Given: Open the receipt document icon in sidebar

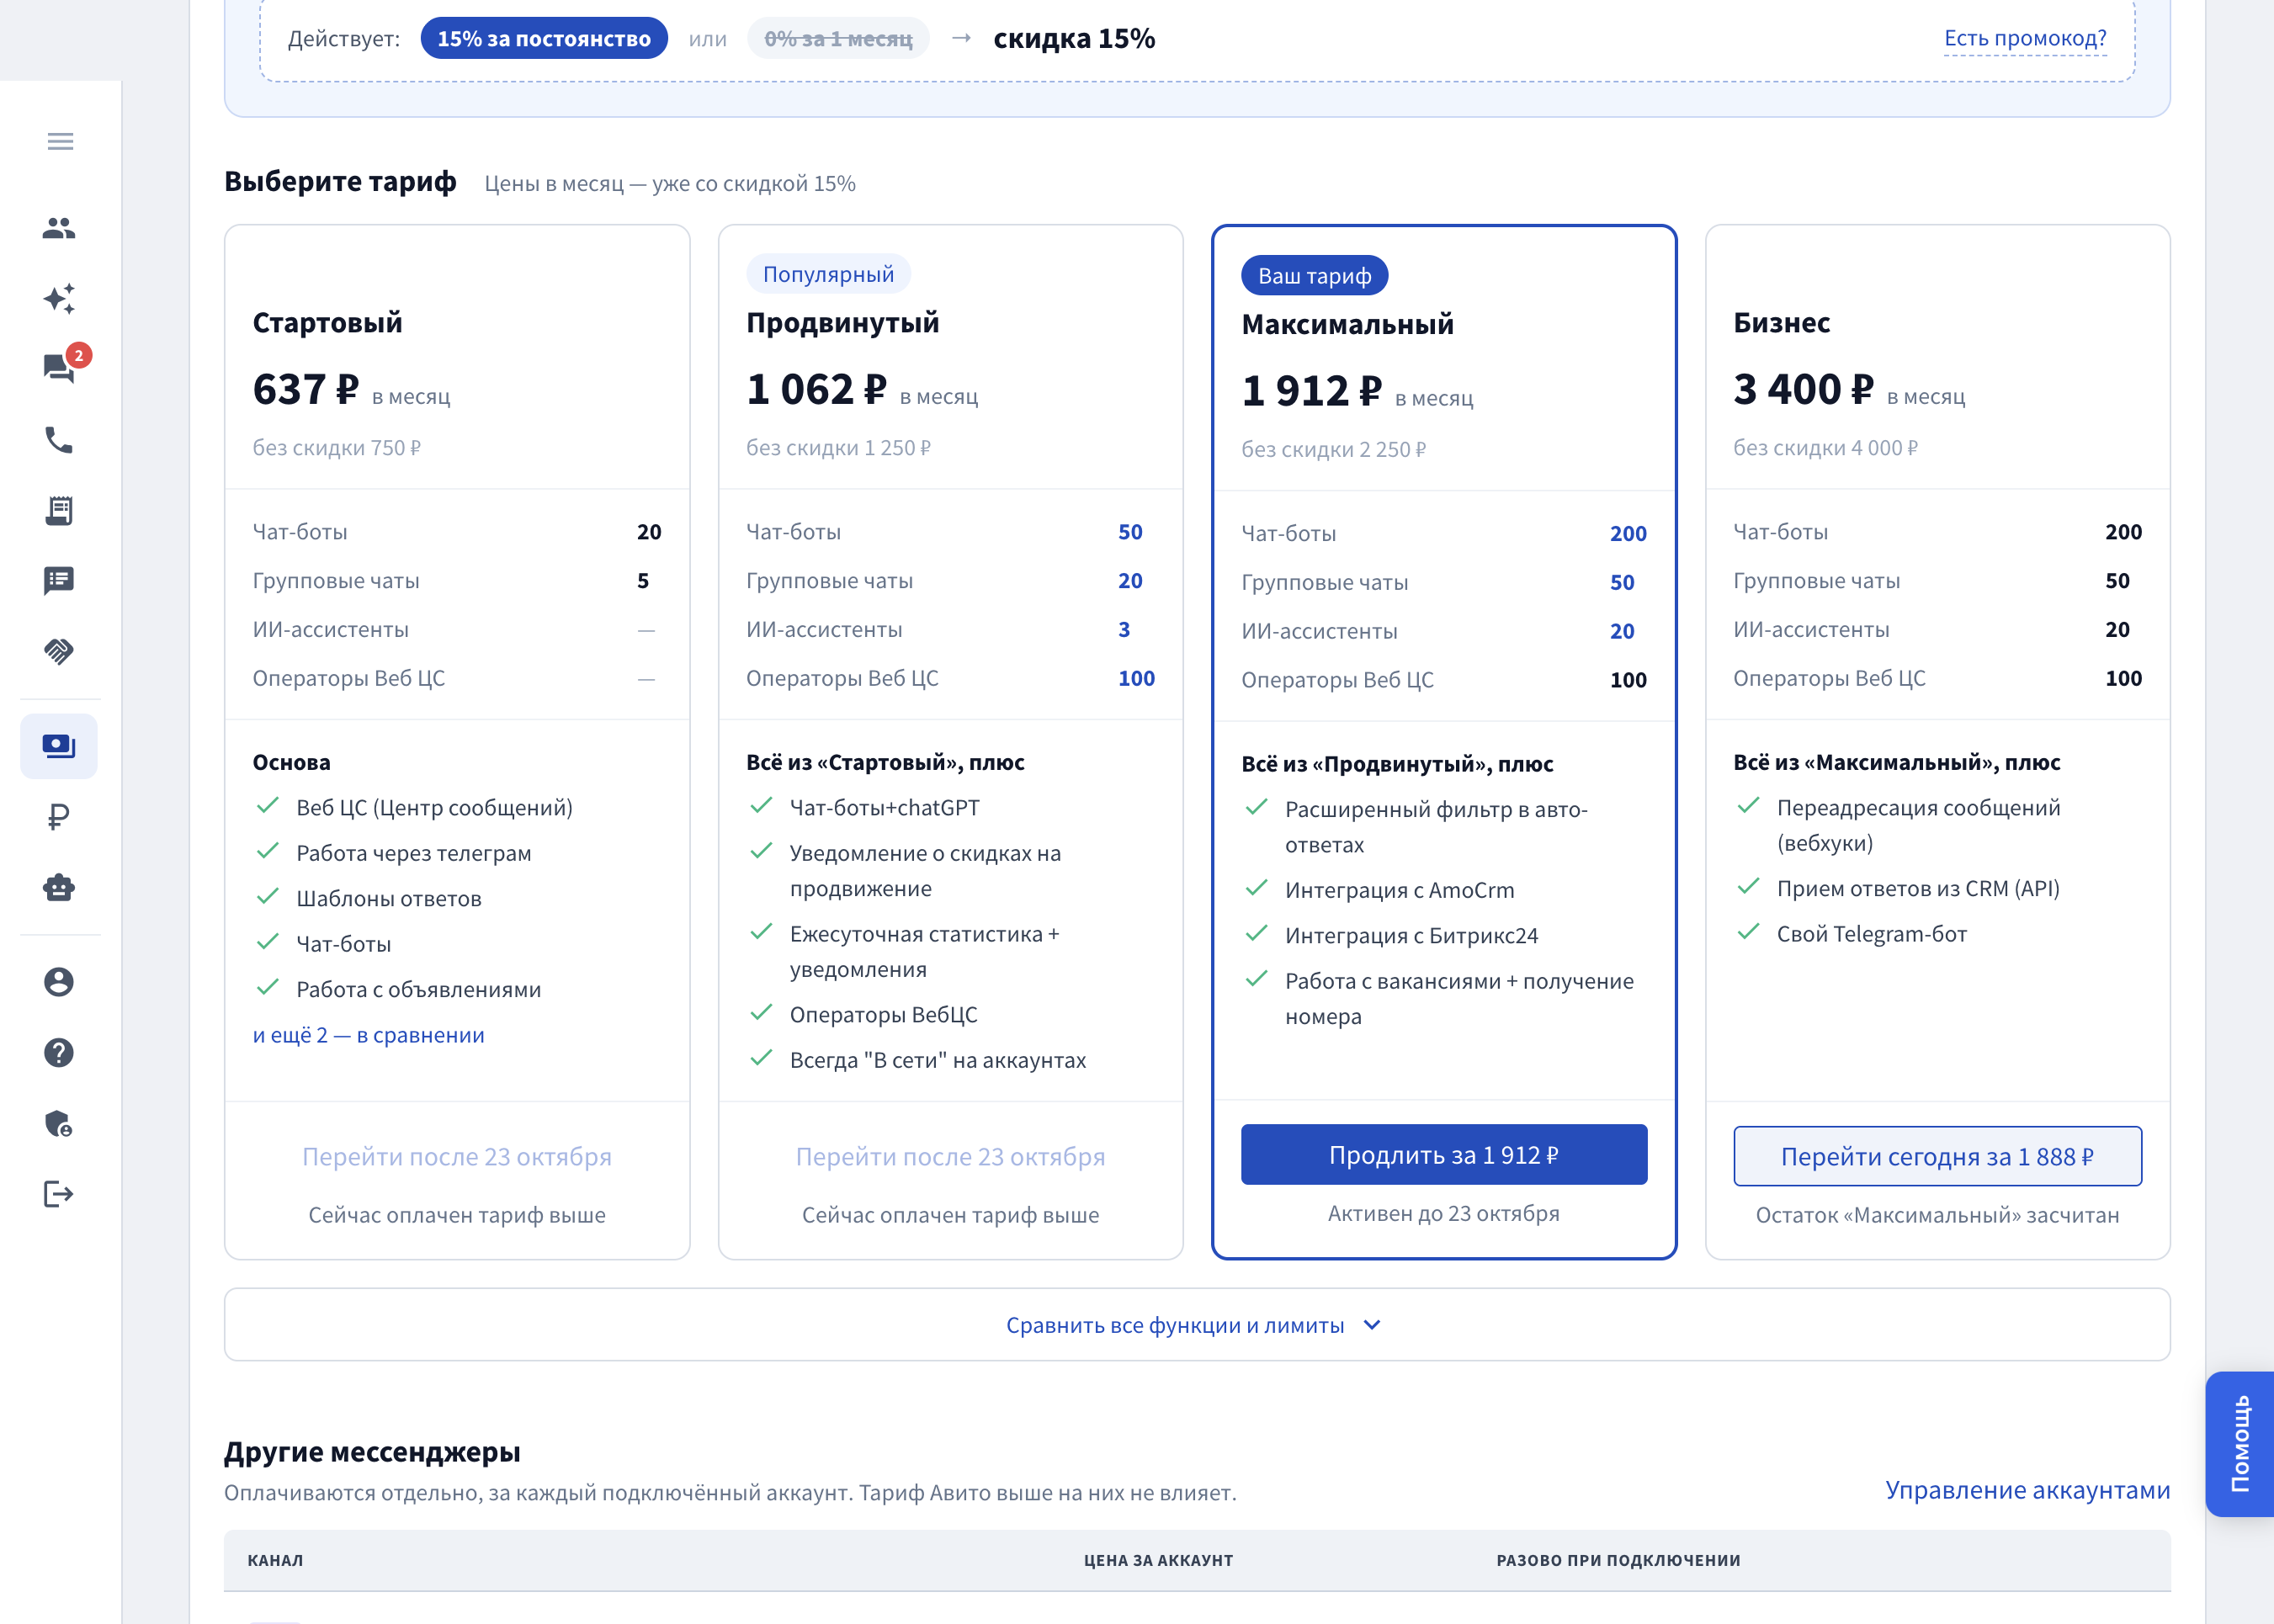Looking at the screenshot, I should point(59,511).
